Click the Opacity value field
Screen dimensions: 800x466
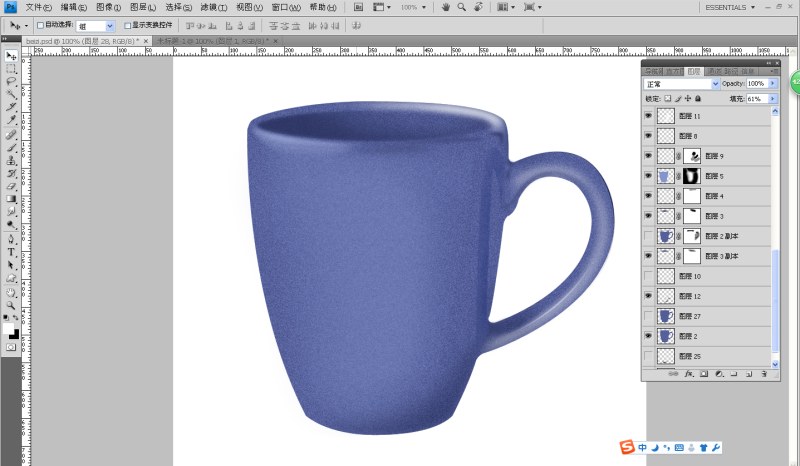point(757,84)
